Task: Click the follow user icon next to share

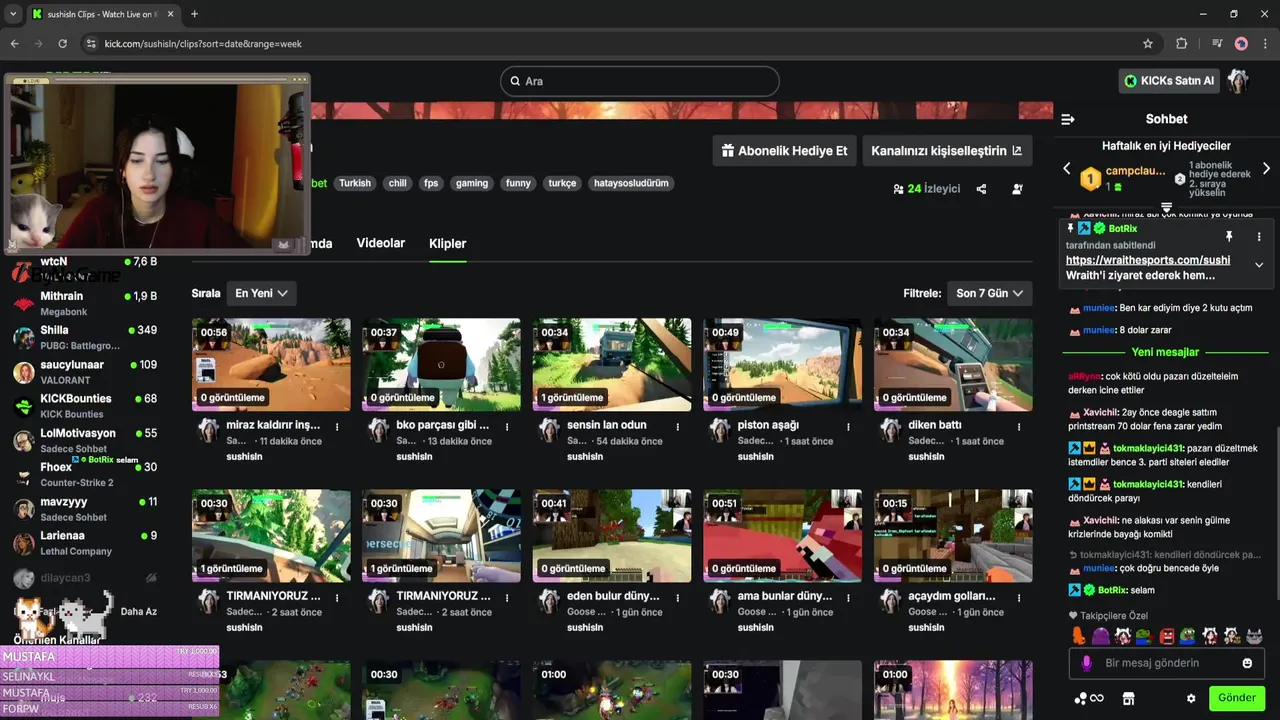Action: pyautogui.click(x=1017, y=189)
